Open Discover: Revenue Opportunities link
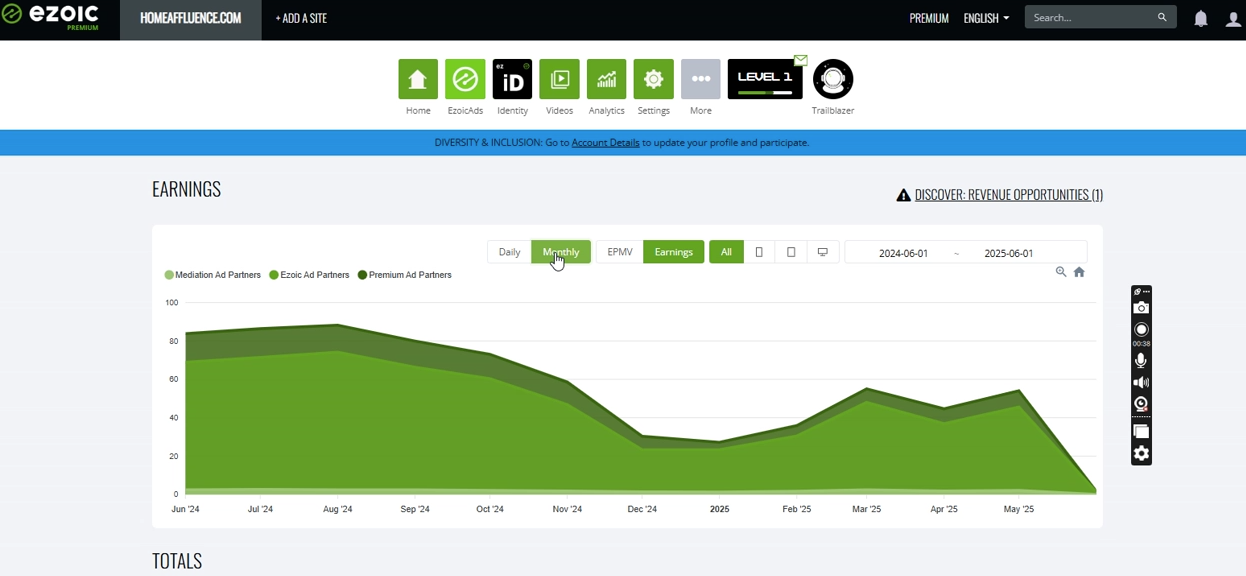The width and height of the screenshot is (1246, 576). 1009,195
